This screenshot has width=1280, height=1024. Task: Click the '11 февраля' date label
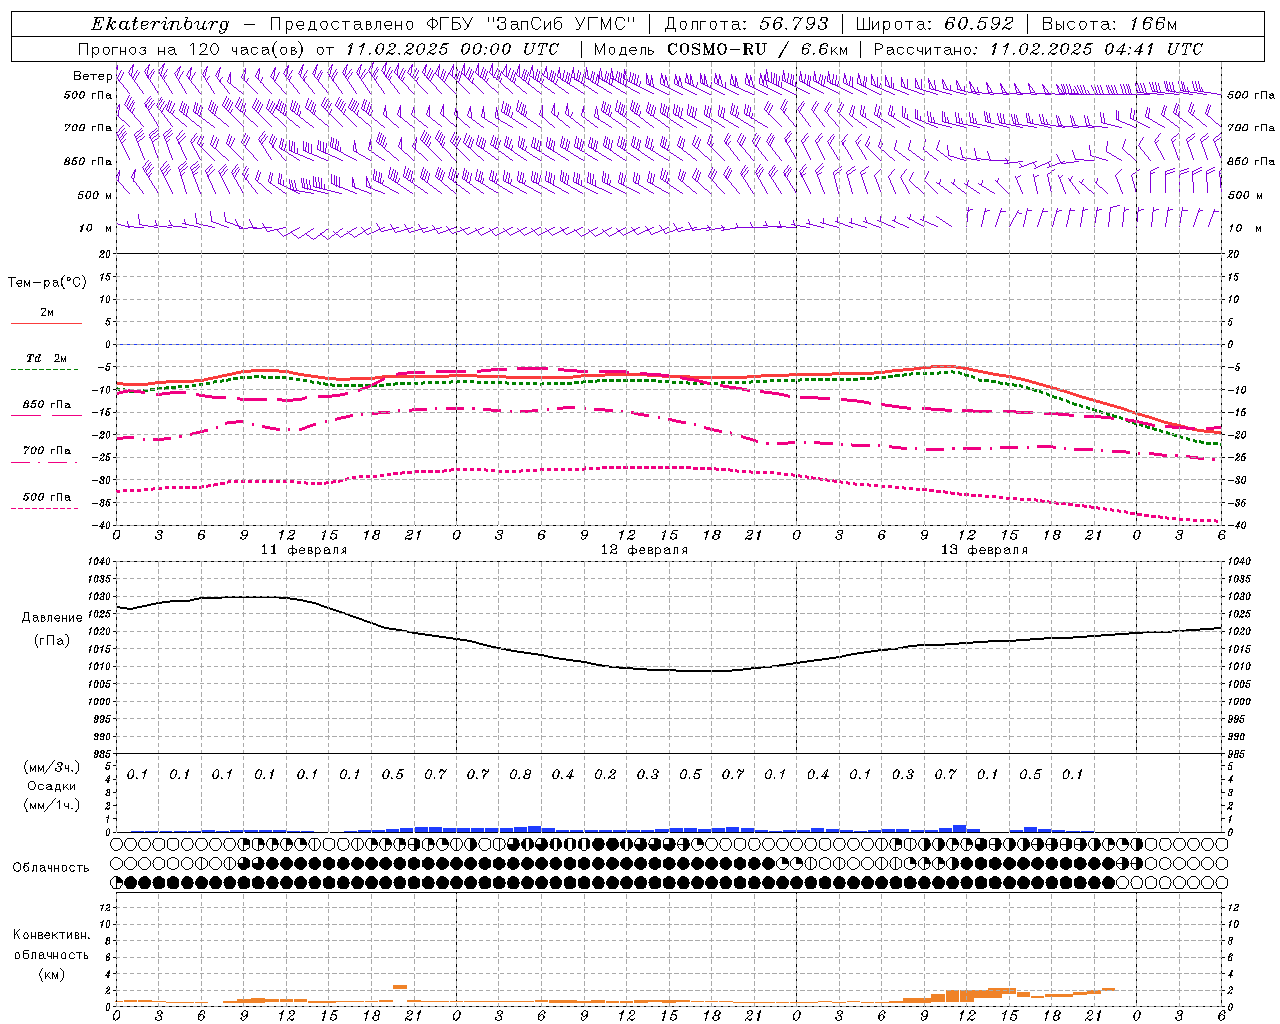[x=304, y=550]
